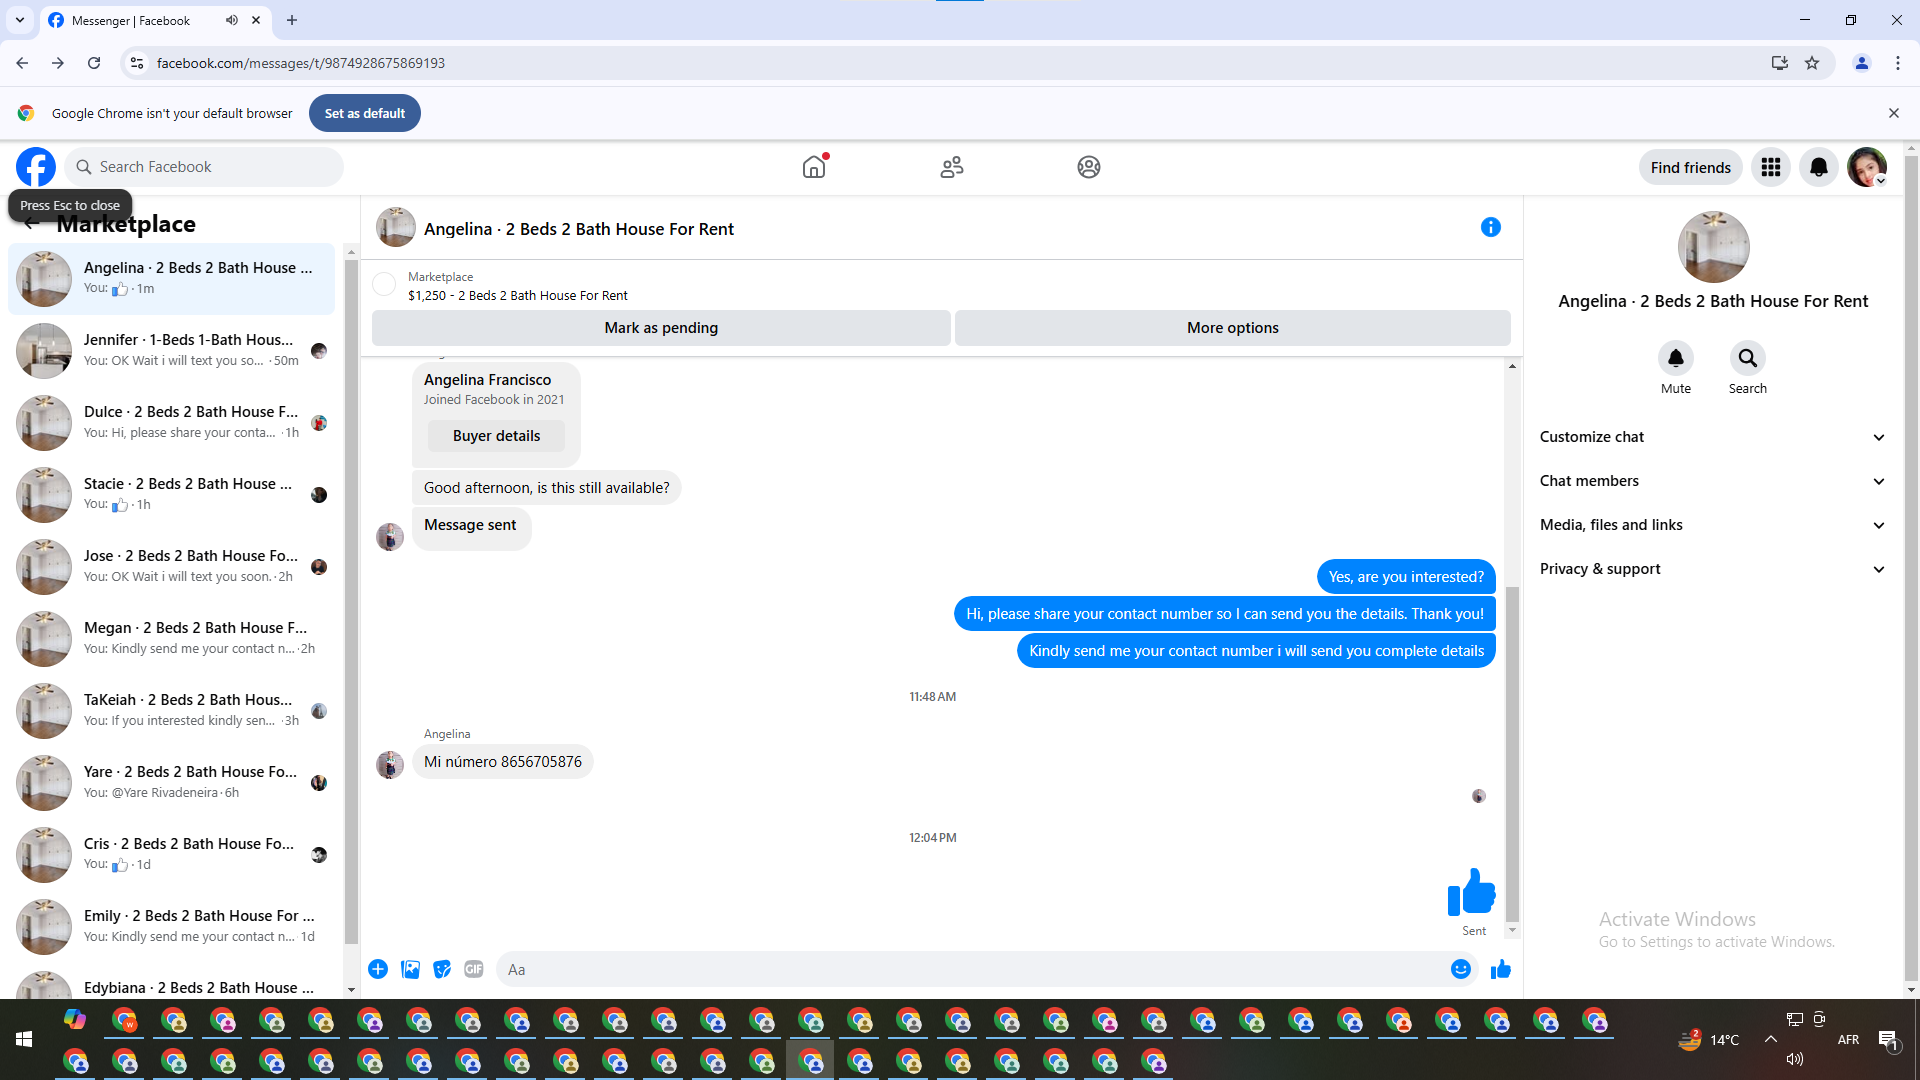This screenshot has height=1080, width=1920.
Task: Reload the page
Action: point(94,63)
